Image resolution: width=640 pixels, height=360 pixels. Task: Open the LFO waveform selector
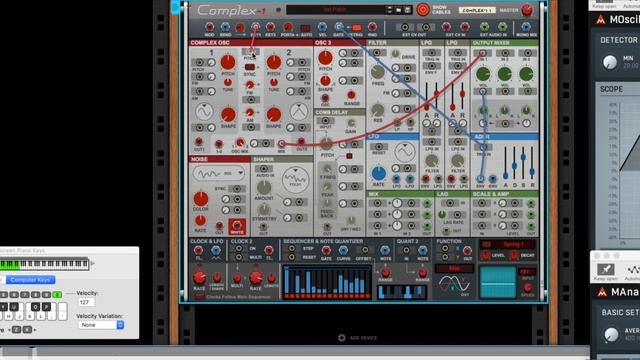pyautogui.click(x=404, y=152)
